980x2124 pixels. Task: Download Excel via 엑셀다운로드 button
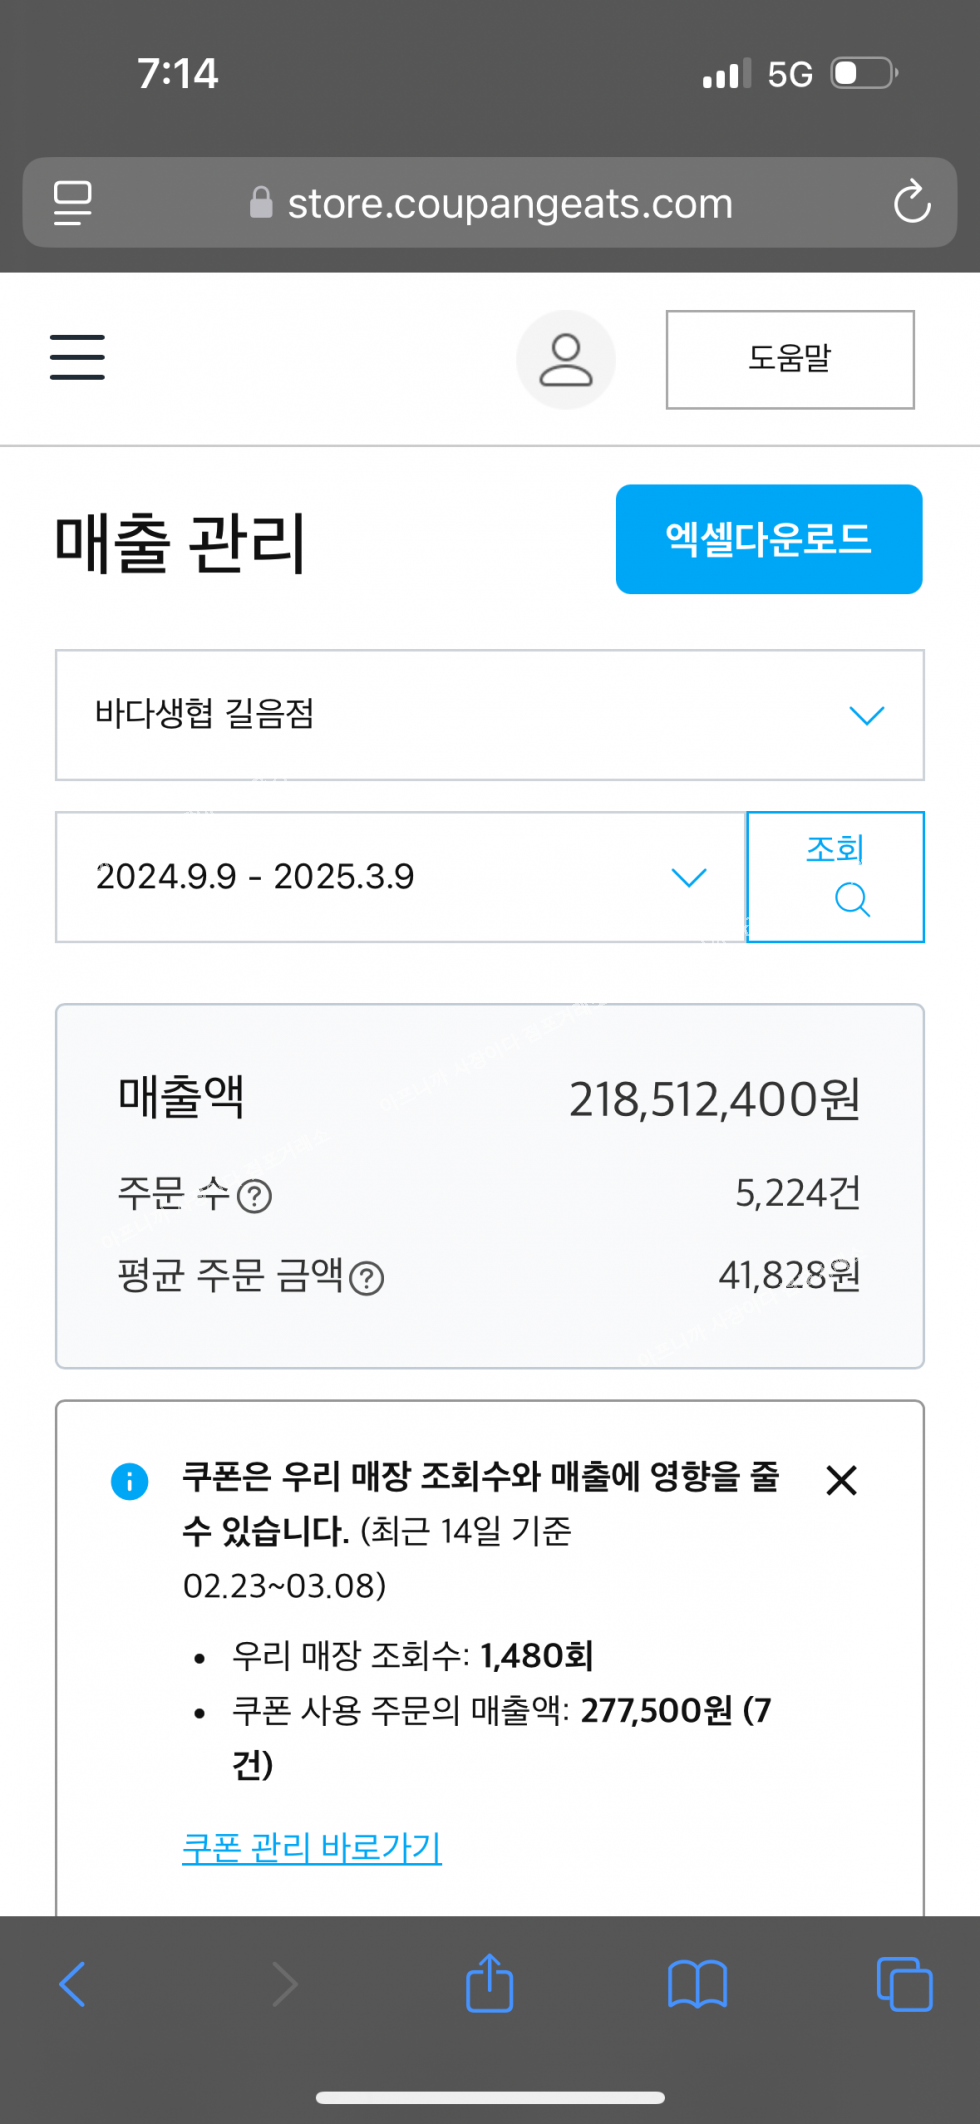(768, 539)
